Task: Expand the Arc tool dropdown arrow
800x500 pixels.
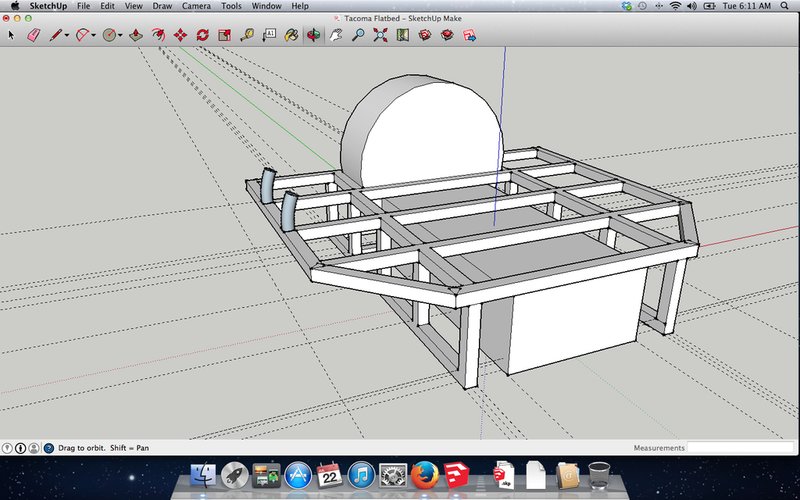Action: coord(93,35)
